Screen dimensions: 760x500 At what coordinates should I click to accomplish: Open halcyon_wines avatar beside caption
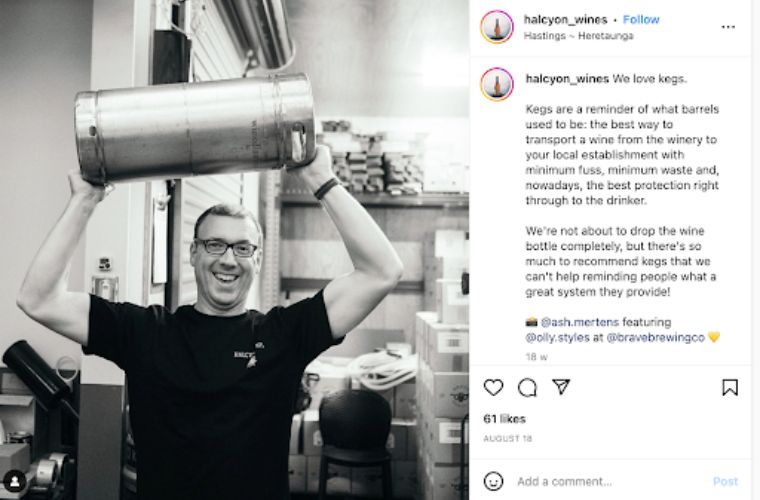coord(497,84)
